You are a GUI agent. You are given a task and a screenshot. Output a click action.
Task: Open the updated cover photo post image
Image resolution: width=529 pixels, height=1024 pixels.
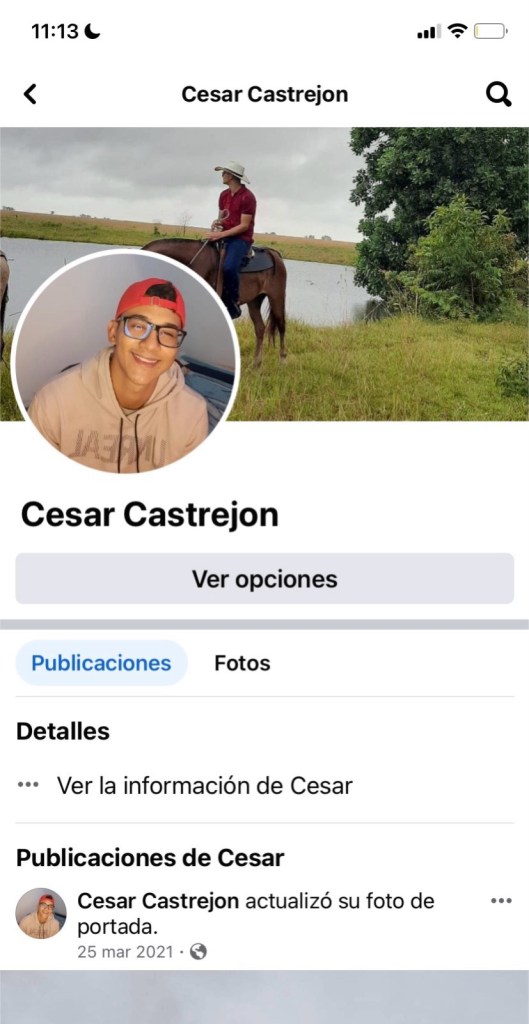[x=264, y=997]
